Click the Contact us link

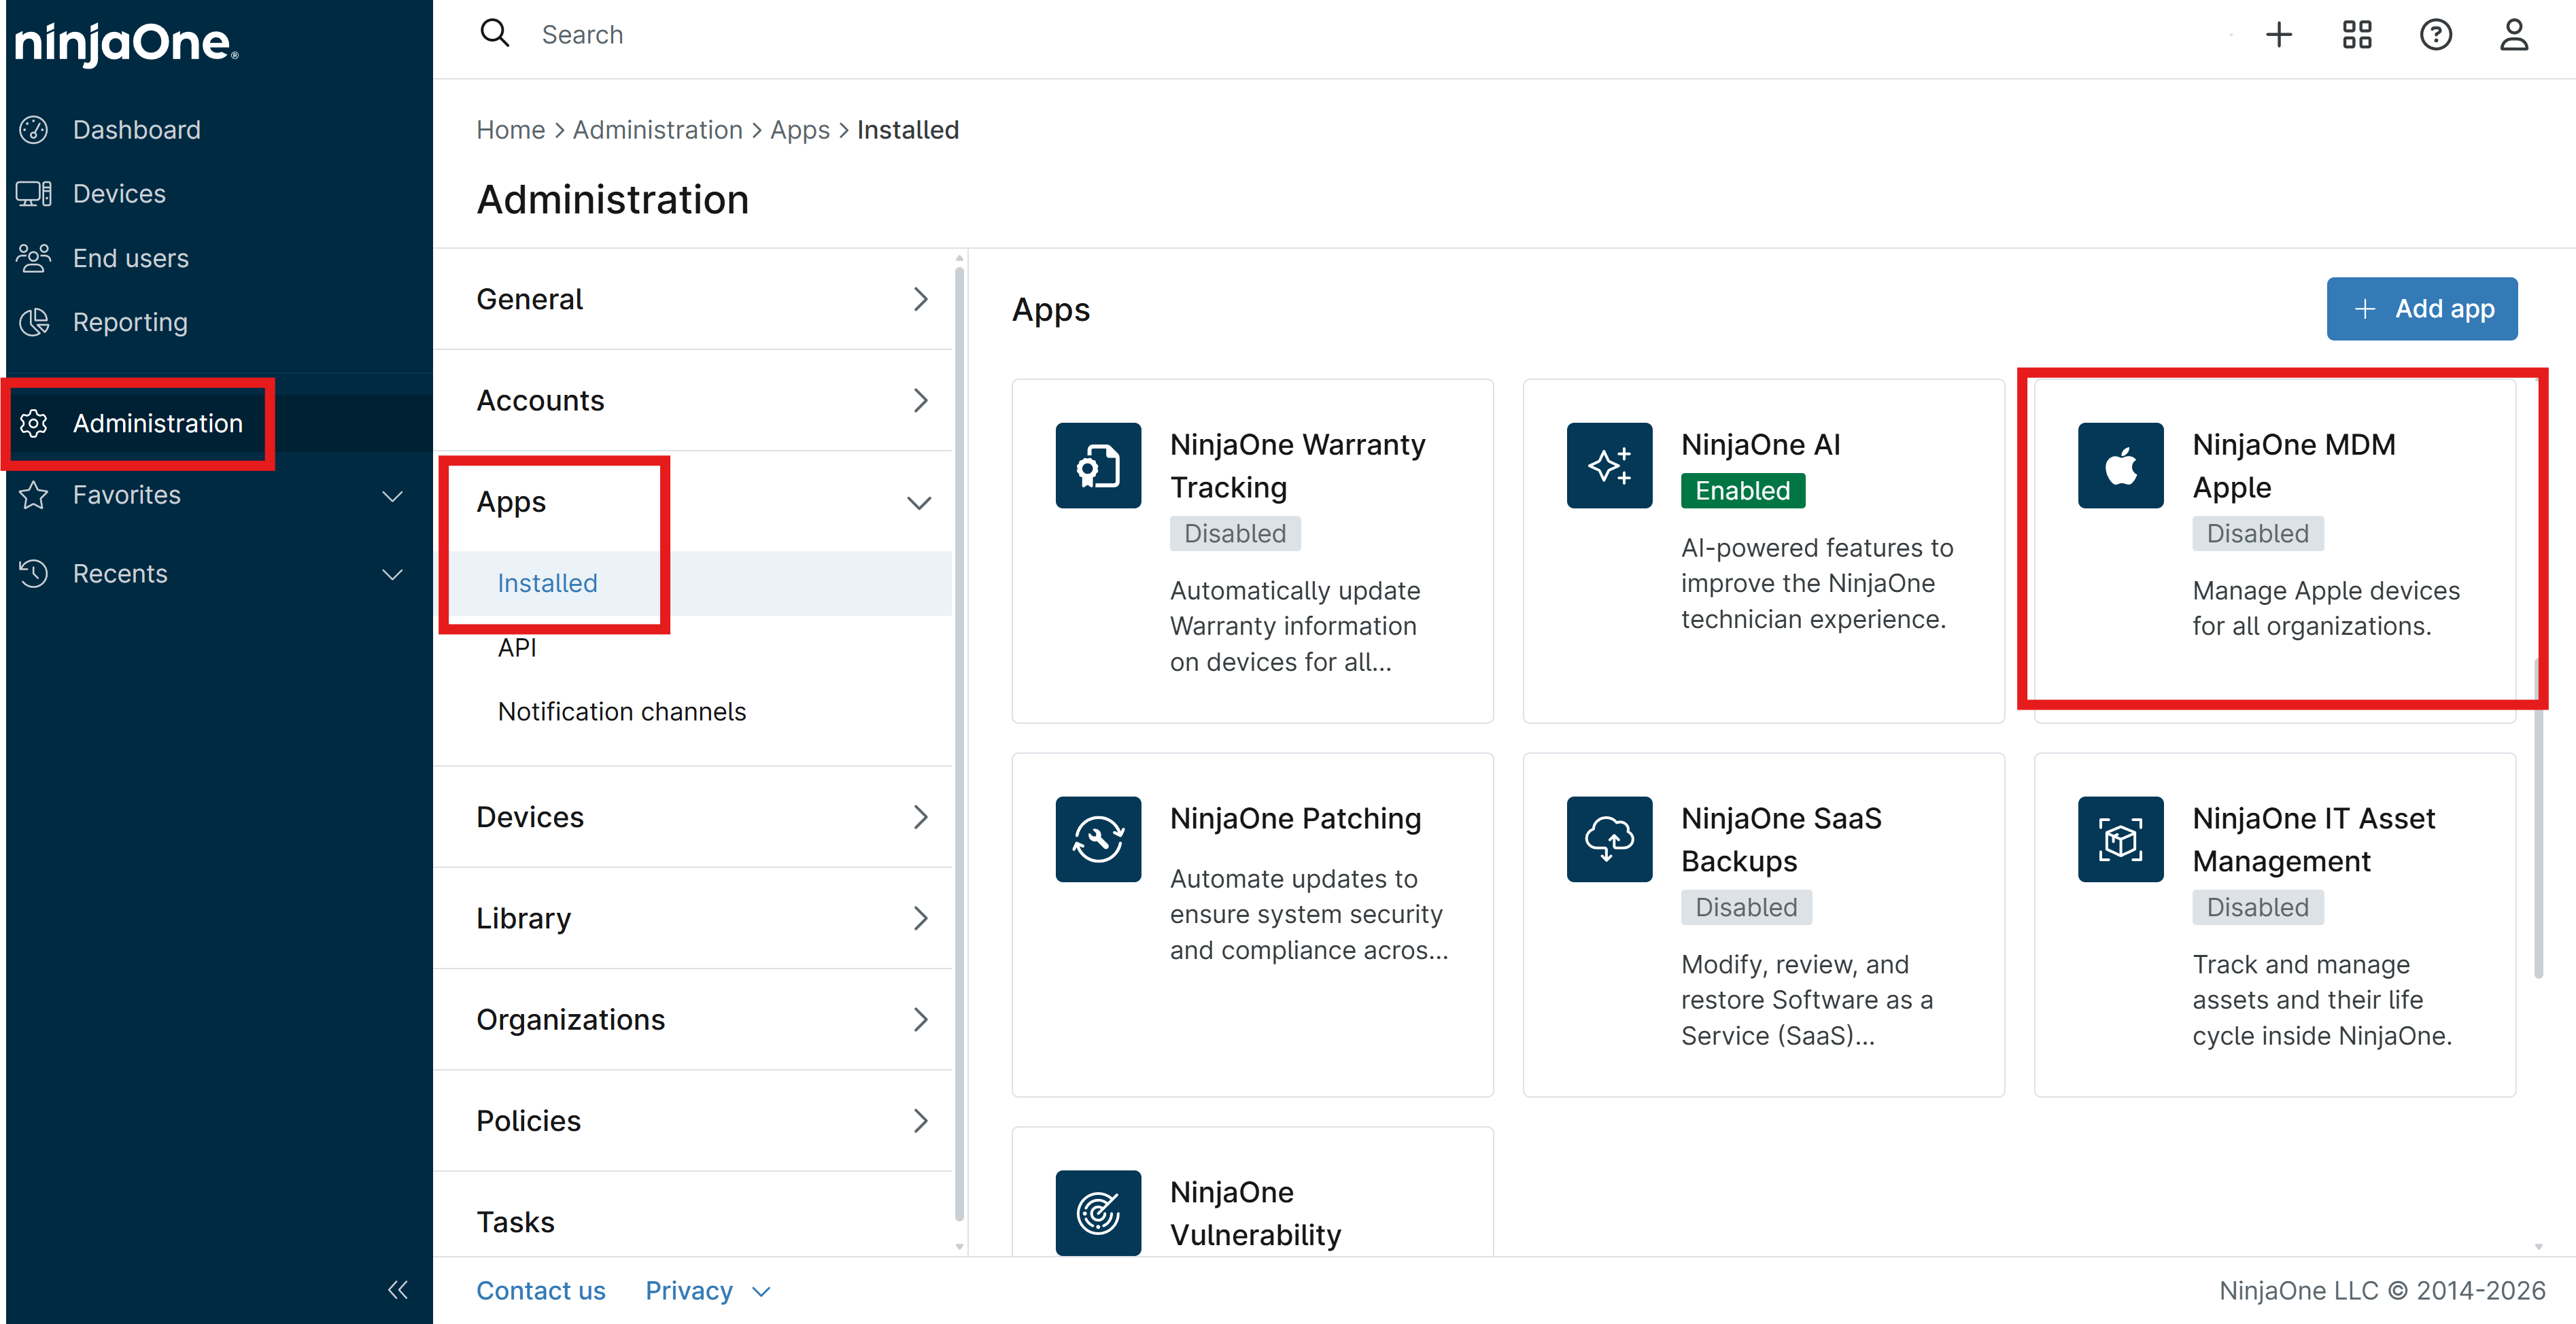pos(541,1291)
